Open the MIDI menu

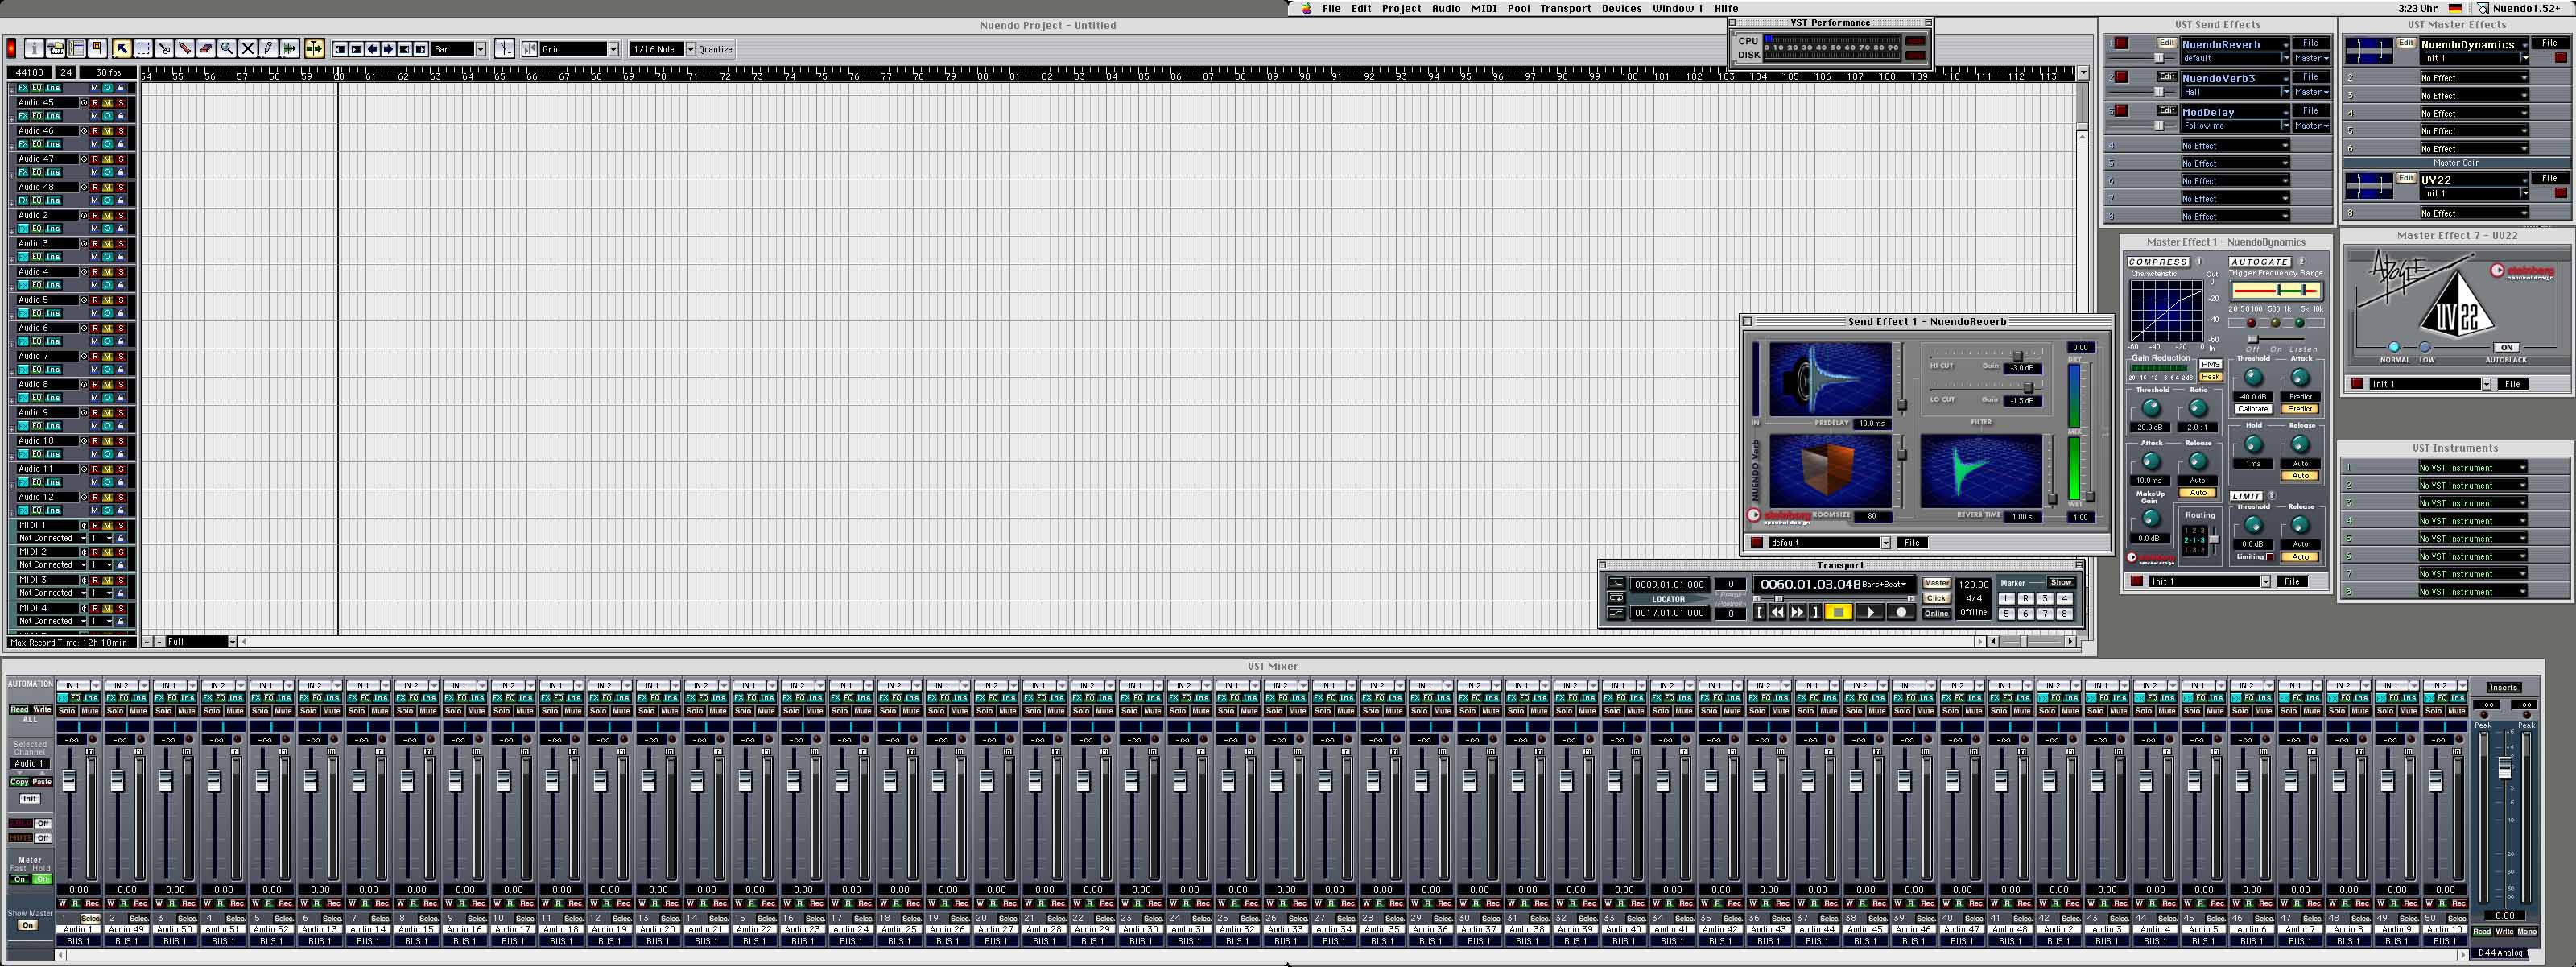point(1484,8)
